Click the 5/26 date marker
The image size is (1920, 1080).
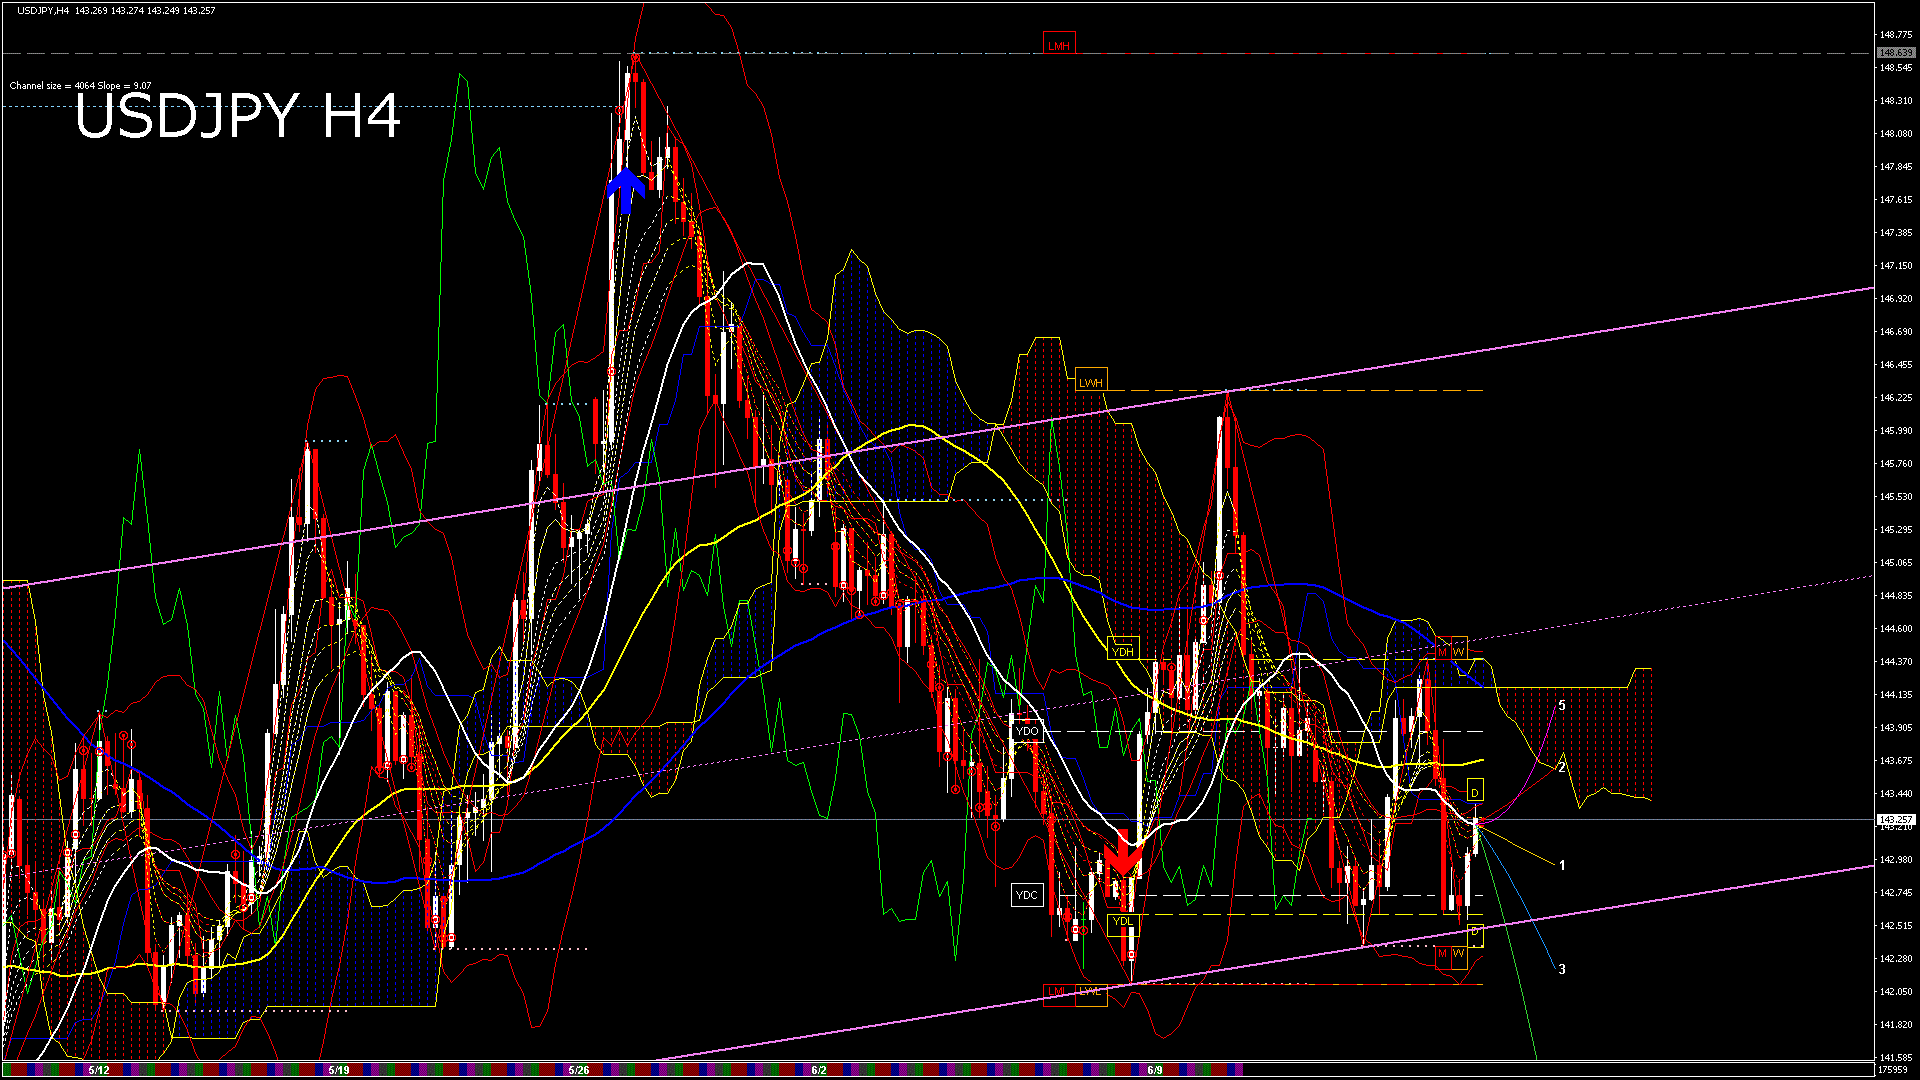(579, 1070)
